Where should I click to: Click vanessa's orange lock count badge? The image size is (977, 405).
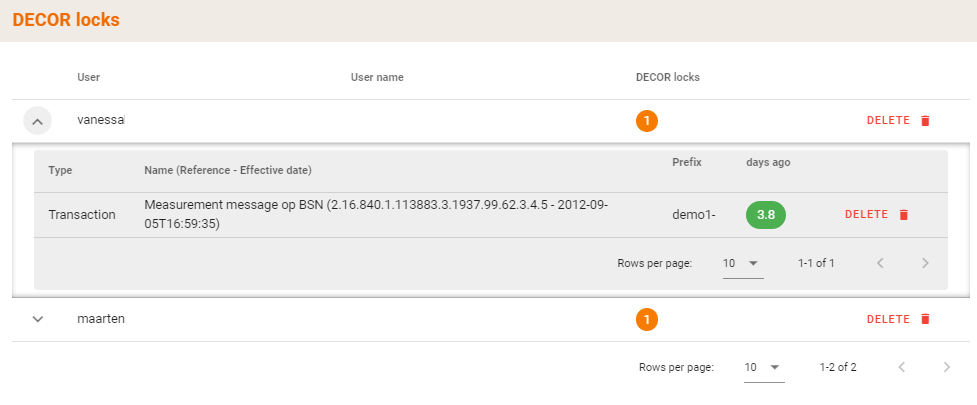(x=647, y=121)
